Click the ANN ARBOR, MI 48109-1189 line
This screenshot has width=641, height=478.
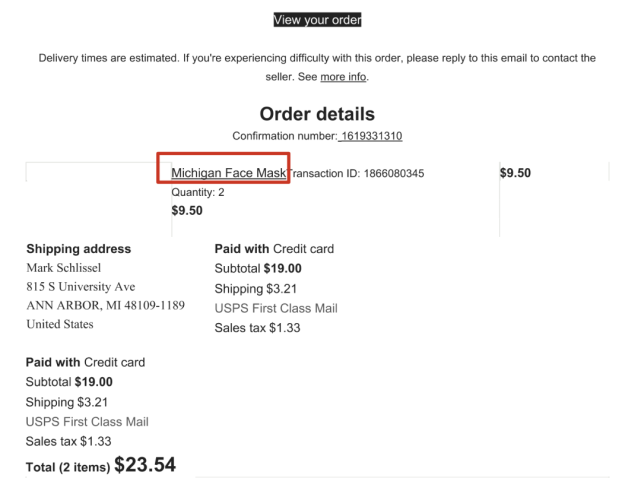(105, 305)
